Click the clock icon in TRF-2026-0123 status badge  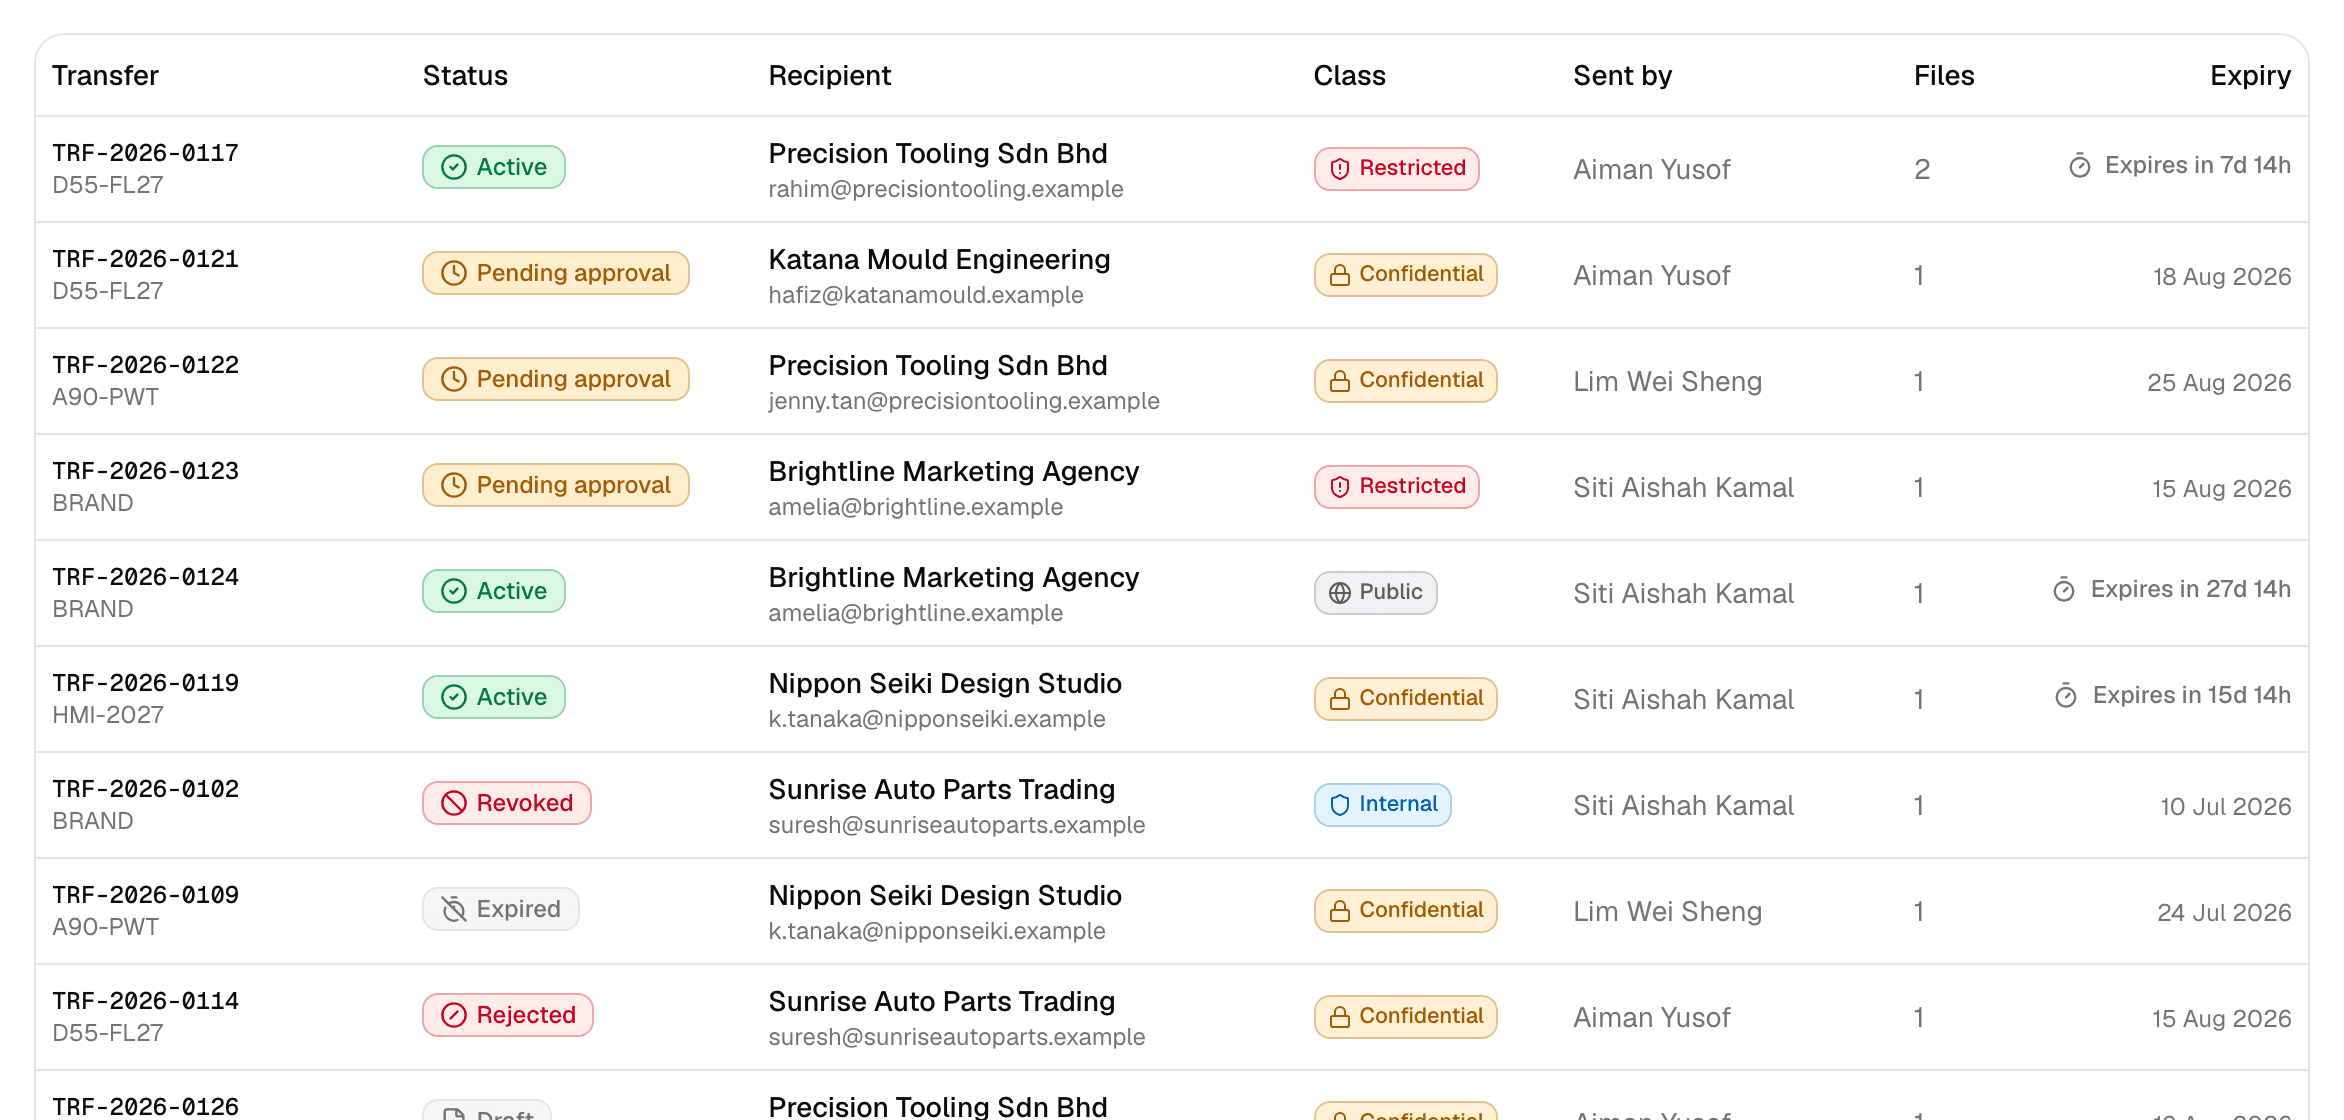(x=454, y=485)
